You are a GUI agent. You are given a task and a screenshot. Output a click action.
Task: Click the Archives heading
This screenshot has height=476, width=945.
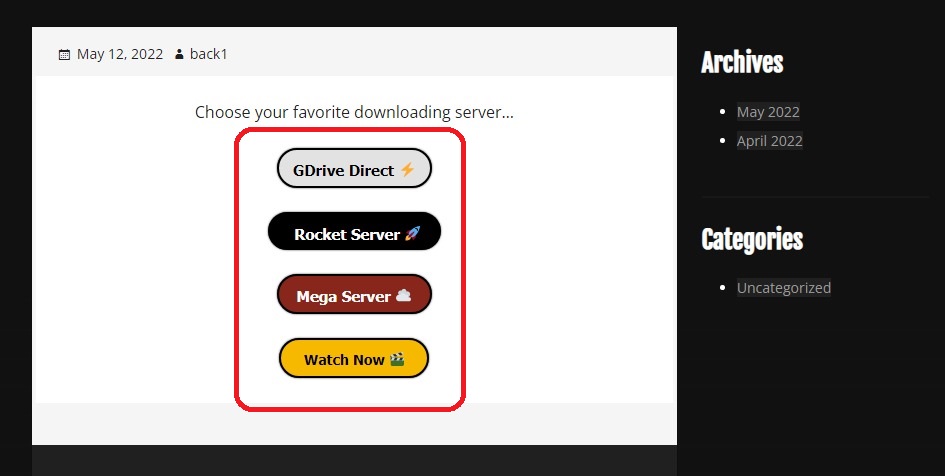point(742,62)
